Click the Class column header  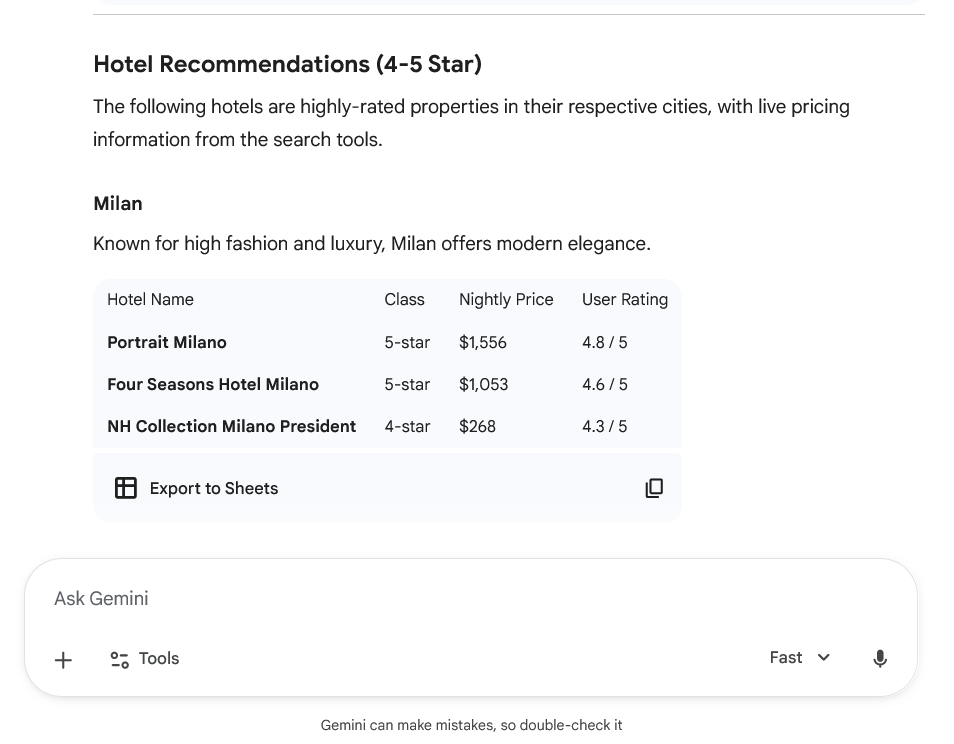(404, 299)
